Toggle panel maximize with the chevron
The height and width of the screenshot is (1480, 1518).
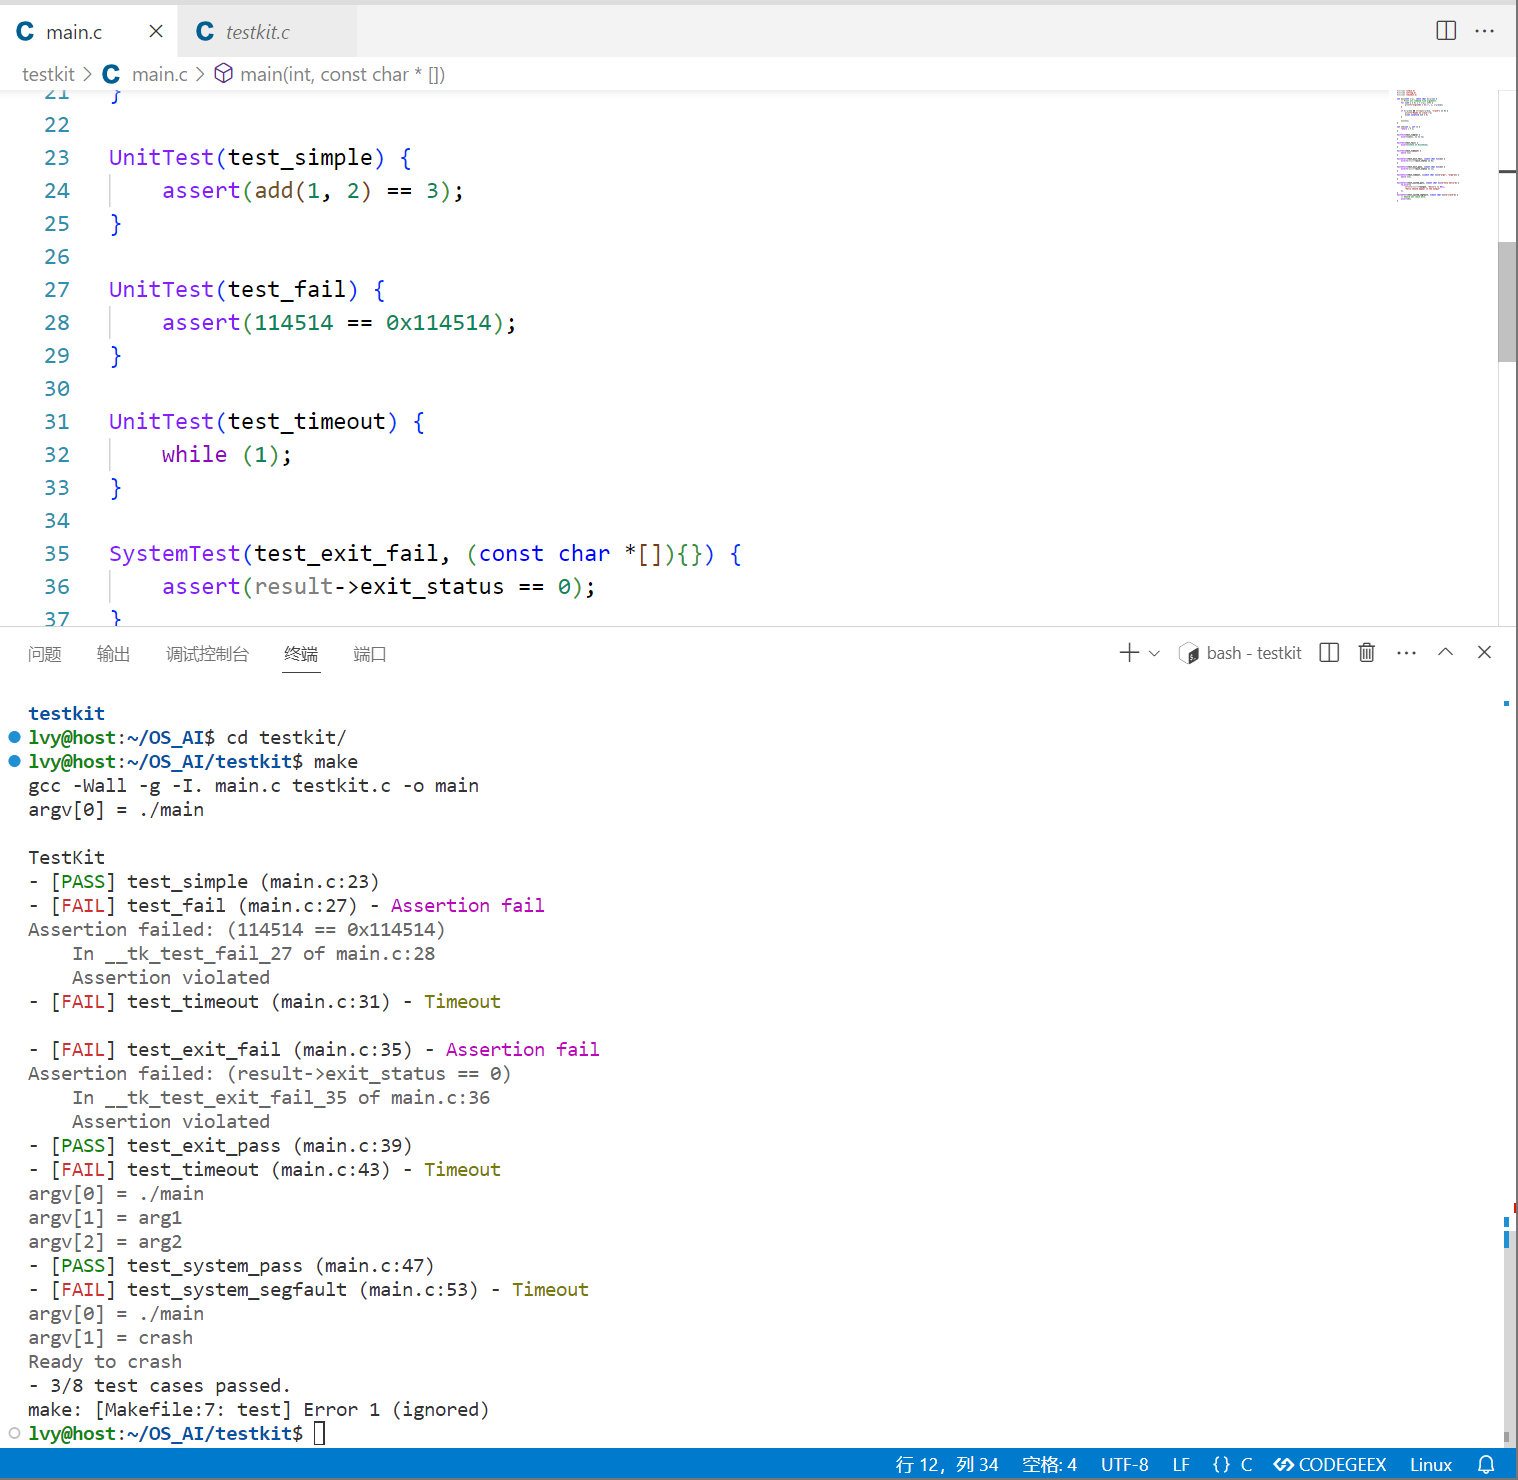point(1445,652)
